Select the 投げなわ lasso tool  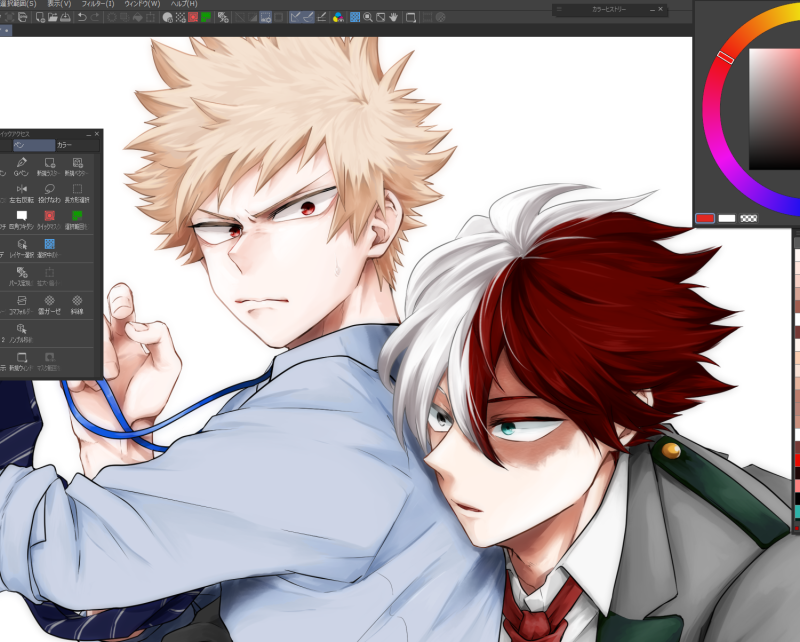click(x=49, y=193)
